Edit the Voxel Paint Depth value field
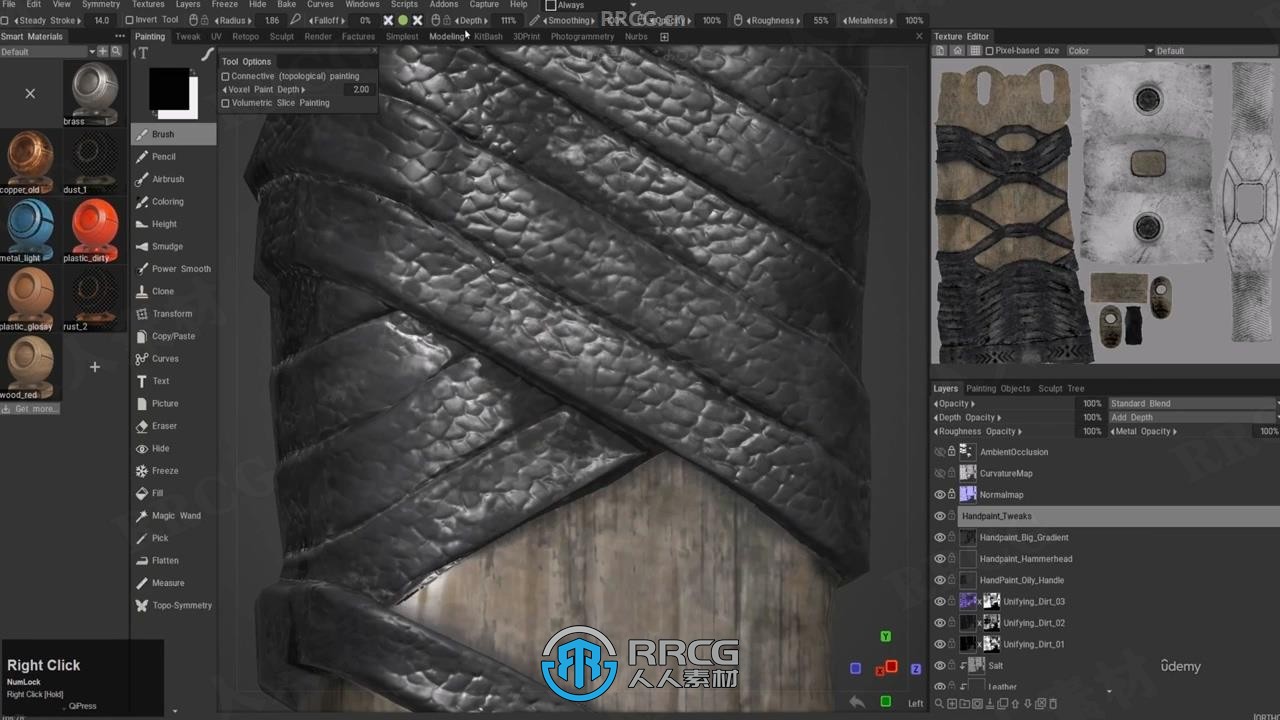Viewport: 1280px width, 720px height. pyautogui.click(x=358, y=90)
